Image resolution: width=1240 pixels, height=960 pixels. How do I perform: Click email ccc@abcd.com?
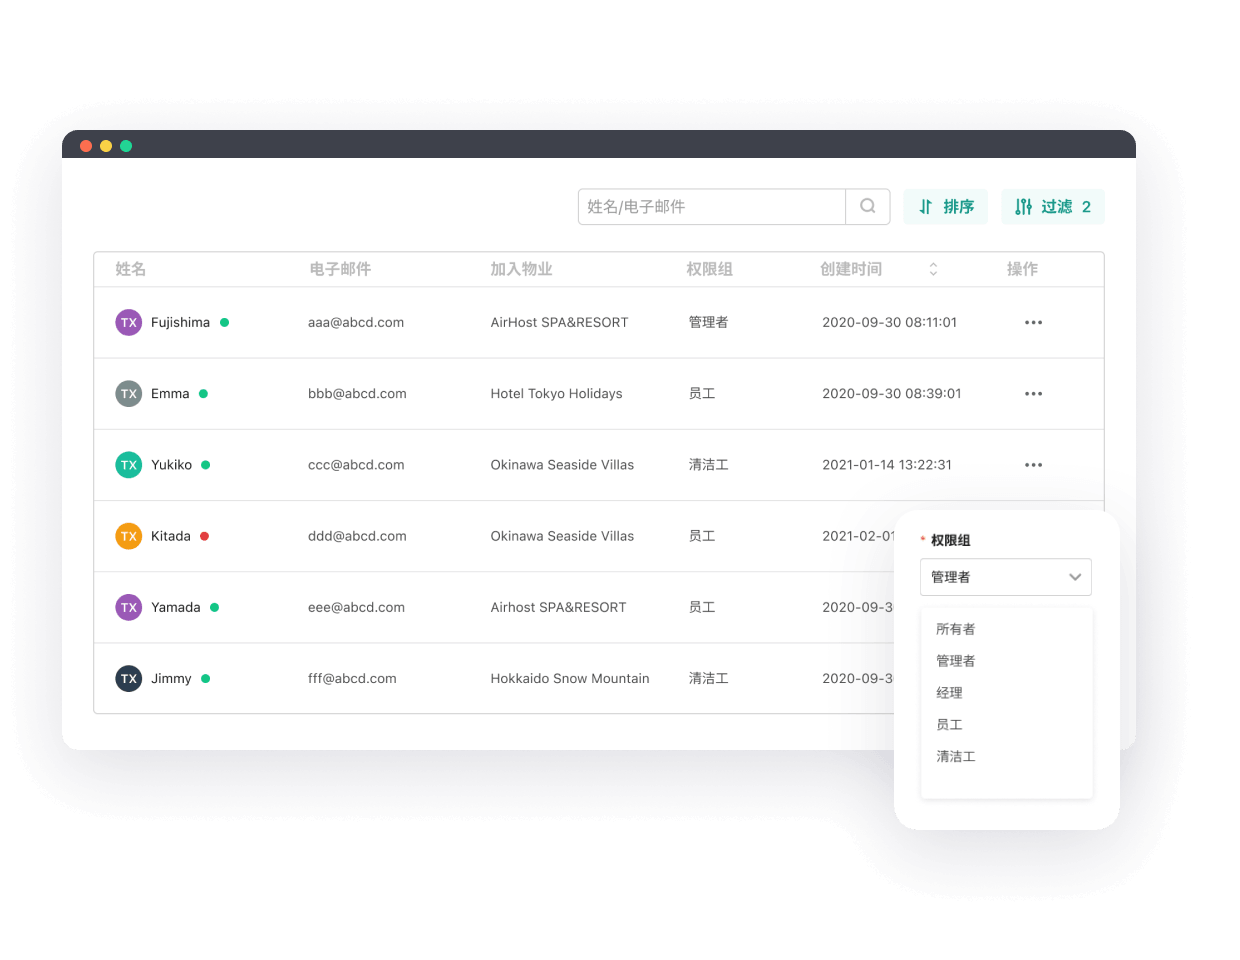tap(356, 465)
